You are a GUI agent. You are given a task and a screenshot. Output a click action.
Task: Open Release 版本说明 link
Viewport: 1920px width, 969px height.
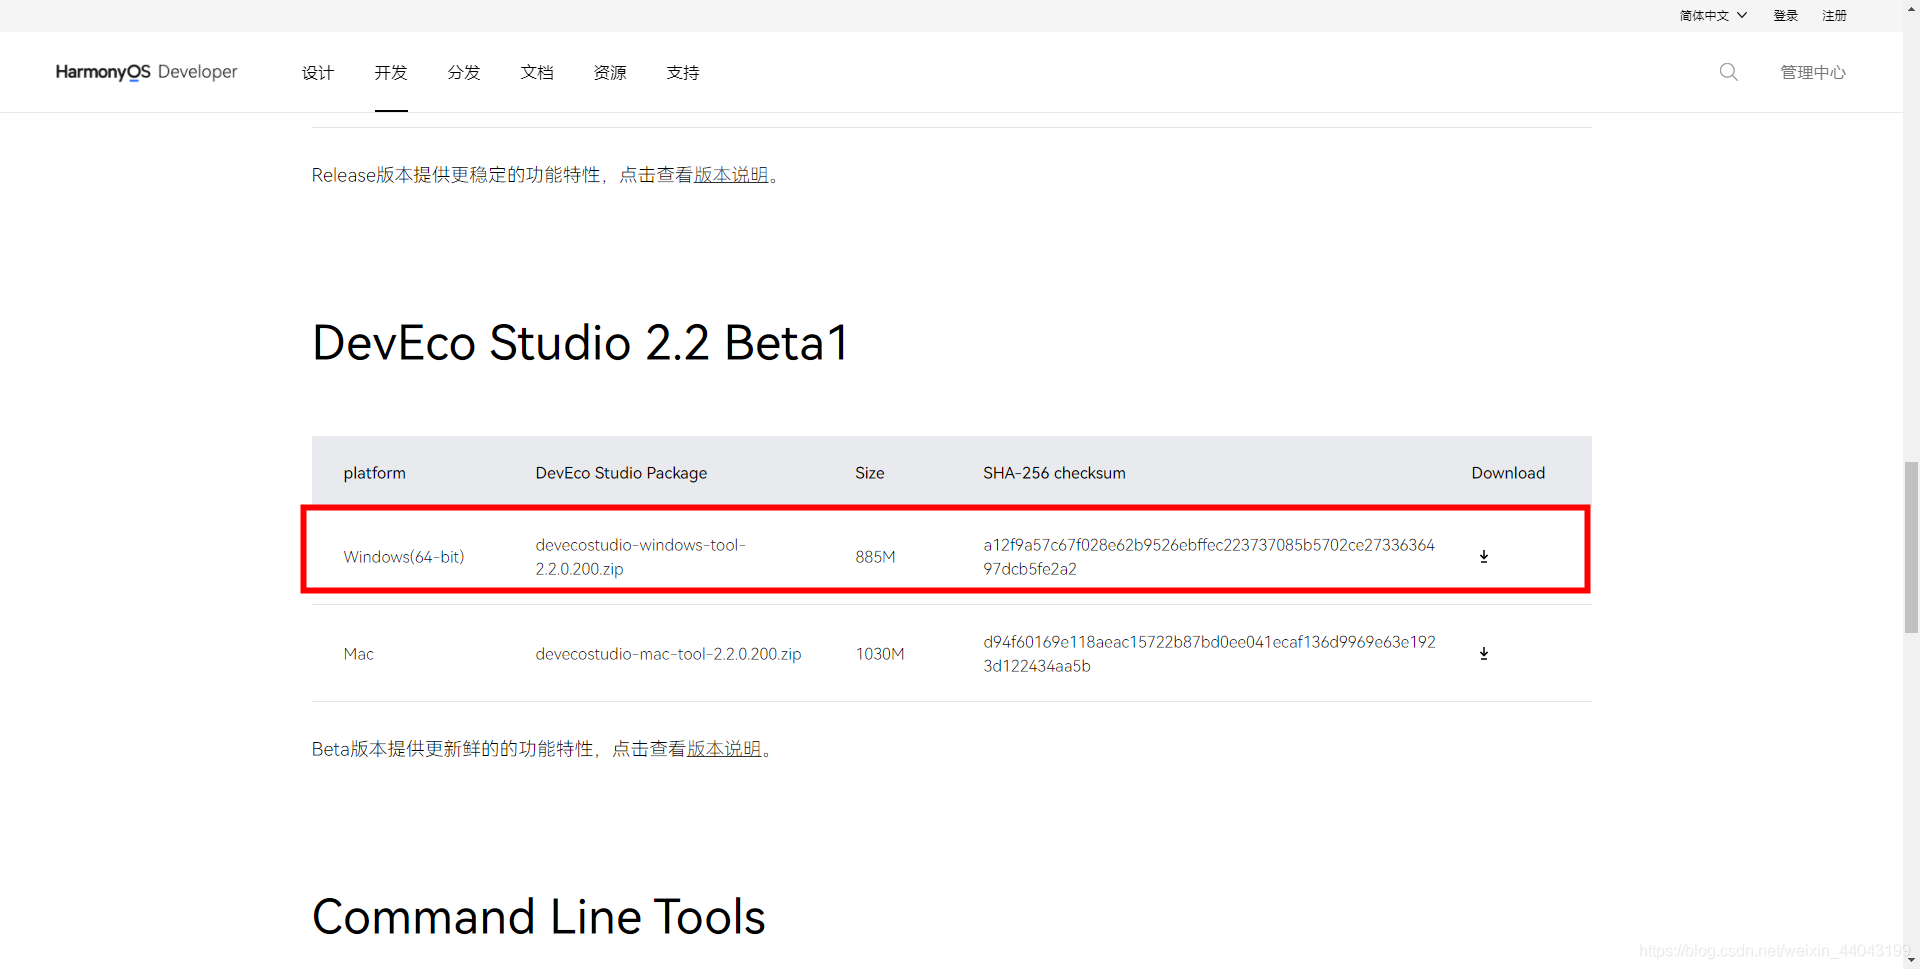(731, 175)
